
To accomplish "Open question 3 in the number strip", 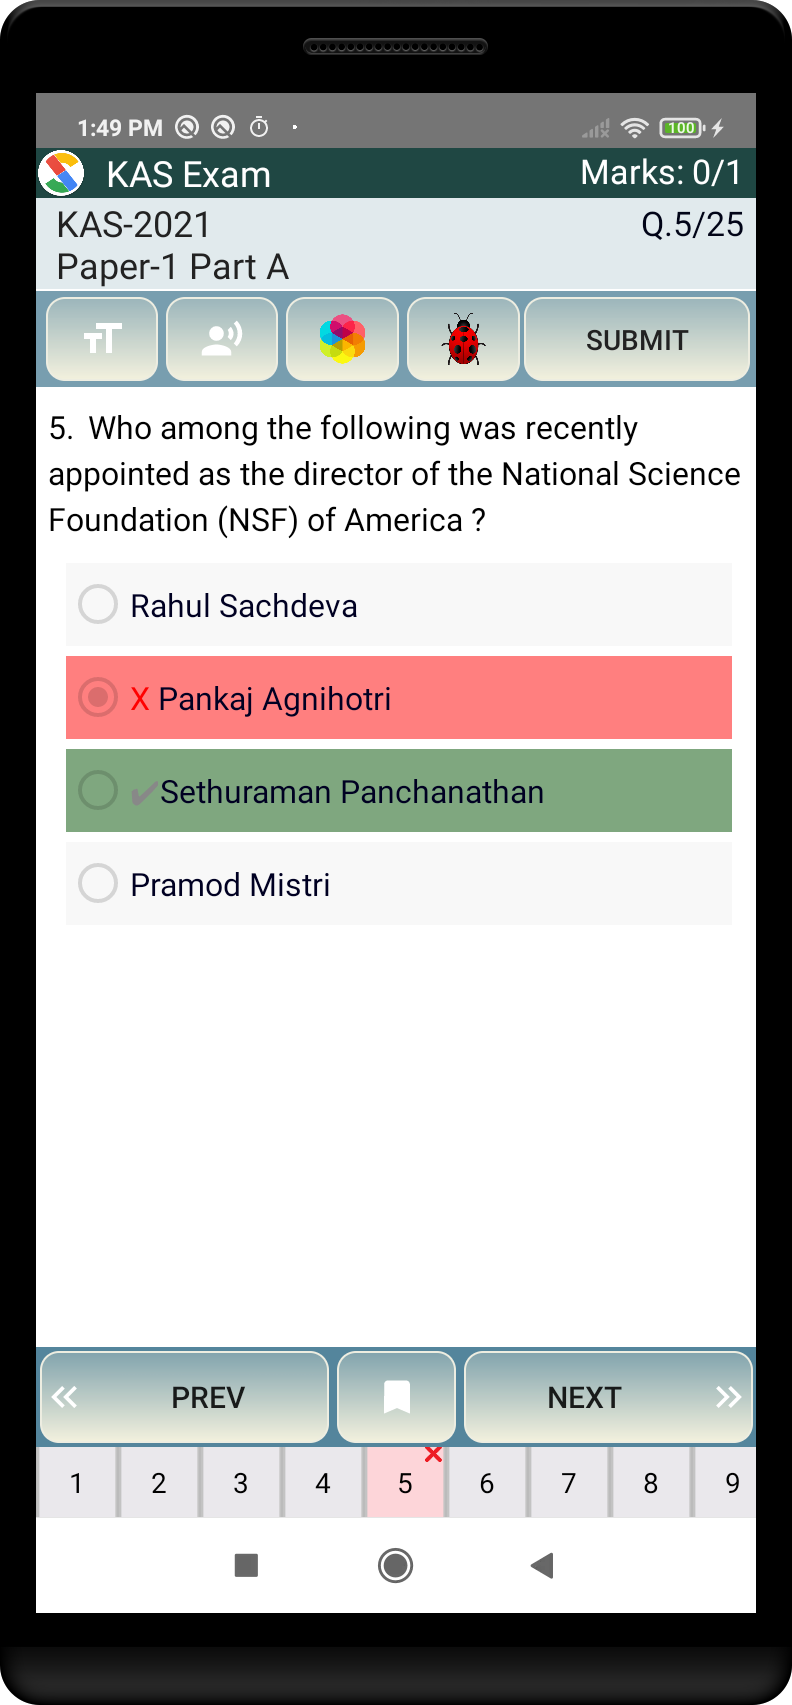I will pos(240,1483).
